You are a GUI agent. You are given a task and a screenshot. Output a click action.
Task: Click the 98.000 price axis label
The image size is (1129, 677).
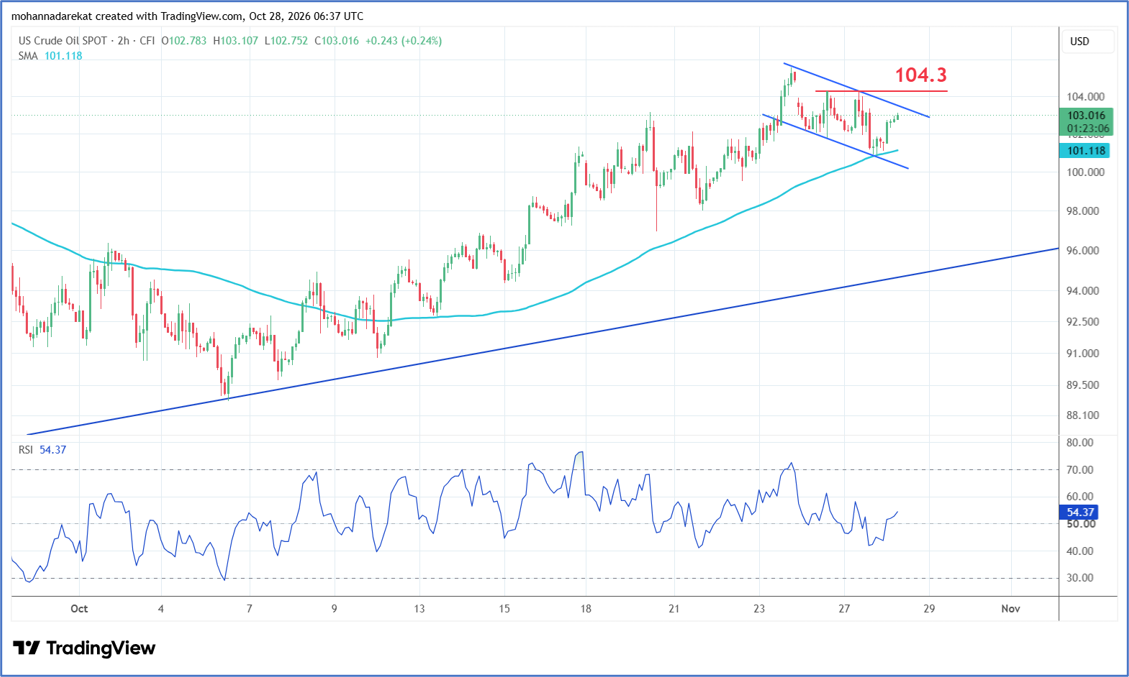[1082, 211]
